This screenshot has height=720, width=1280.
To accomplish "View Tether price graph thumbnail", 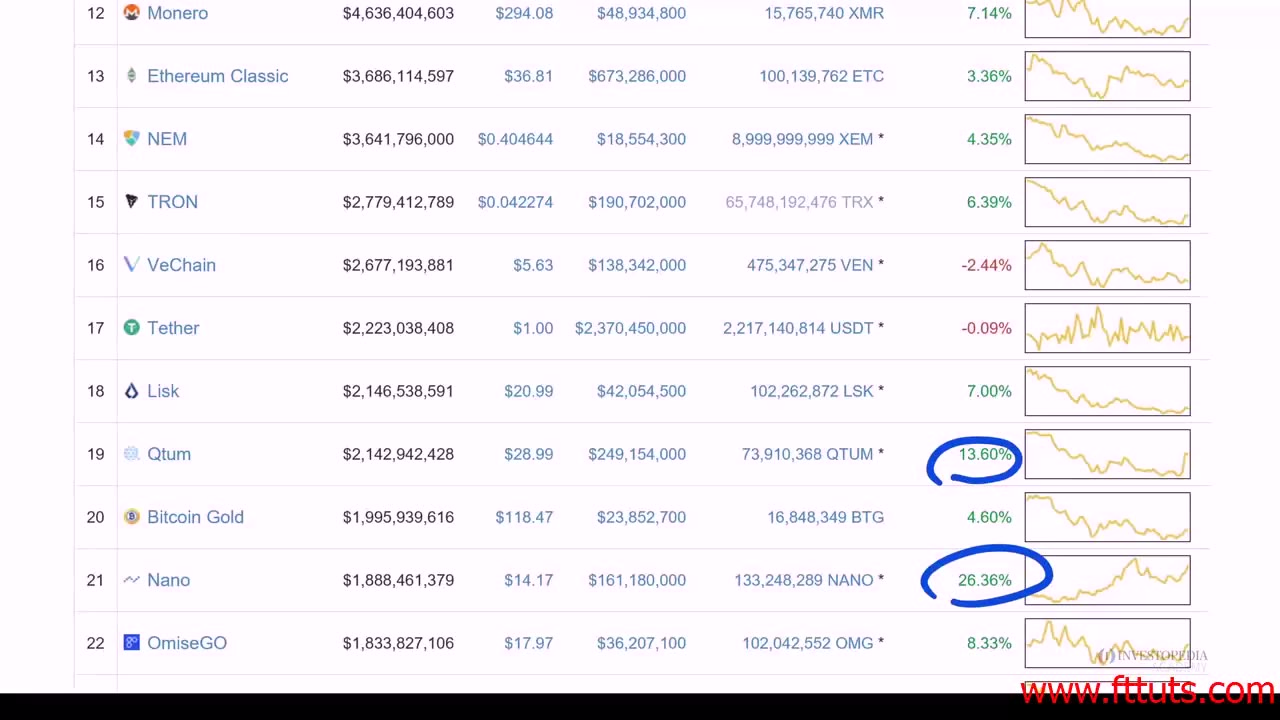I will point(1107,328).
